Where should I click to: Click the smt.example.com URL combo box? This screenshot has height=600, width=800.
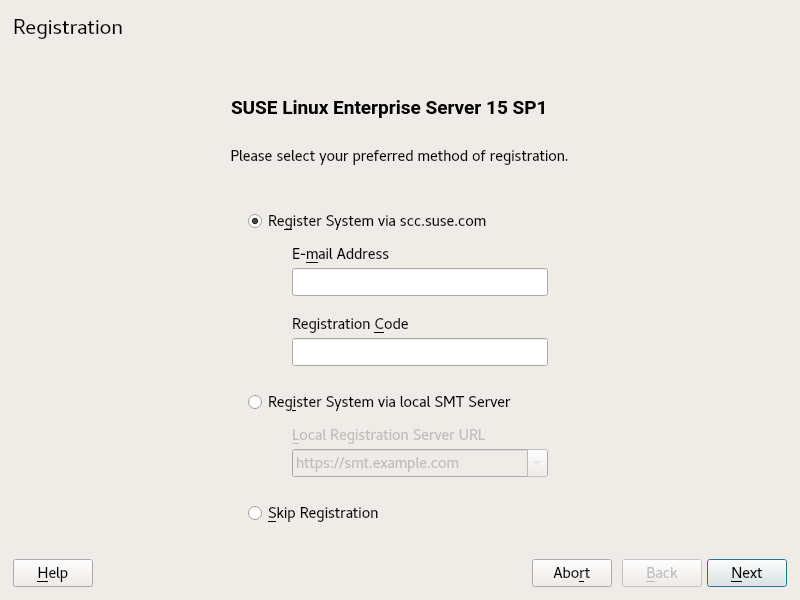click(x=409, y=463)
